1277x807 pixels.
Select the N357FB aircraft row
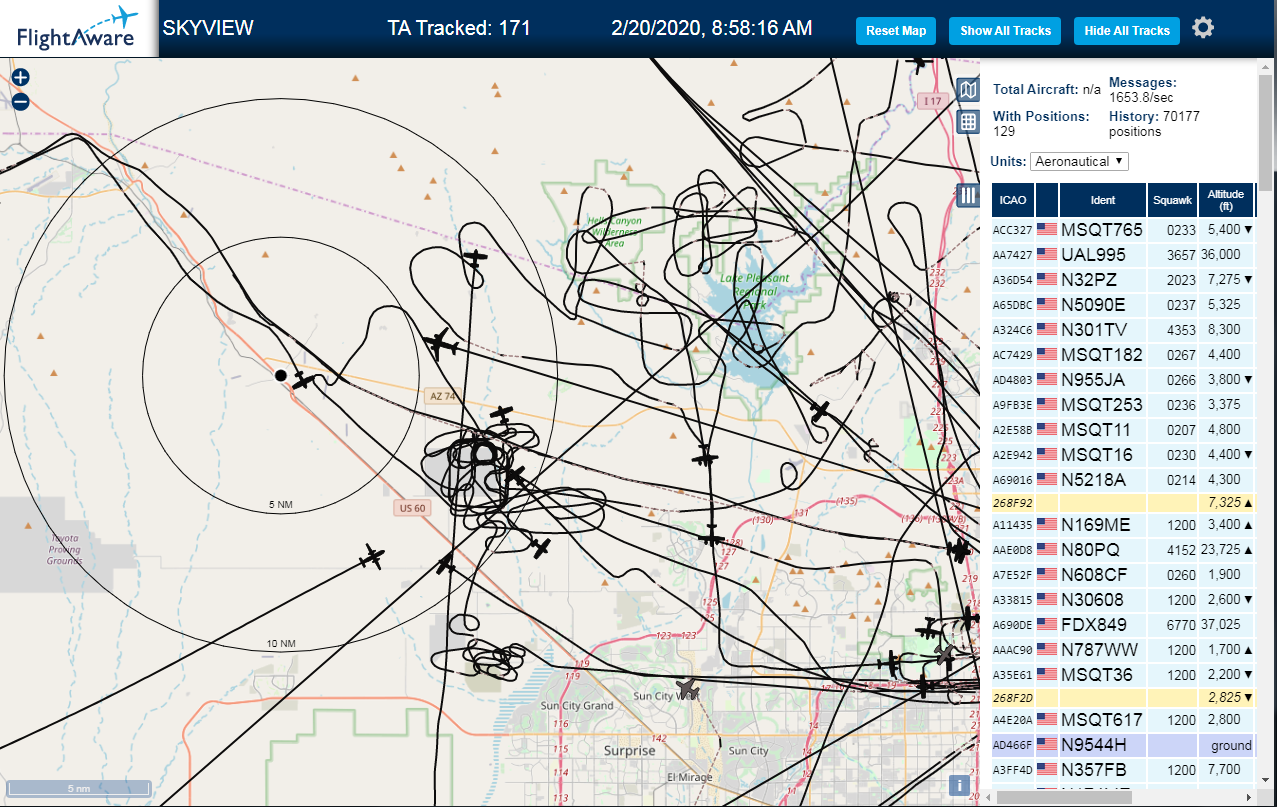click(x=1123, y=769)
